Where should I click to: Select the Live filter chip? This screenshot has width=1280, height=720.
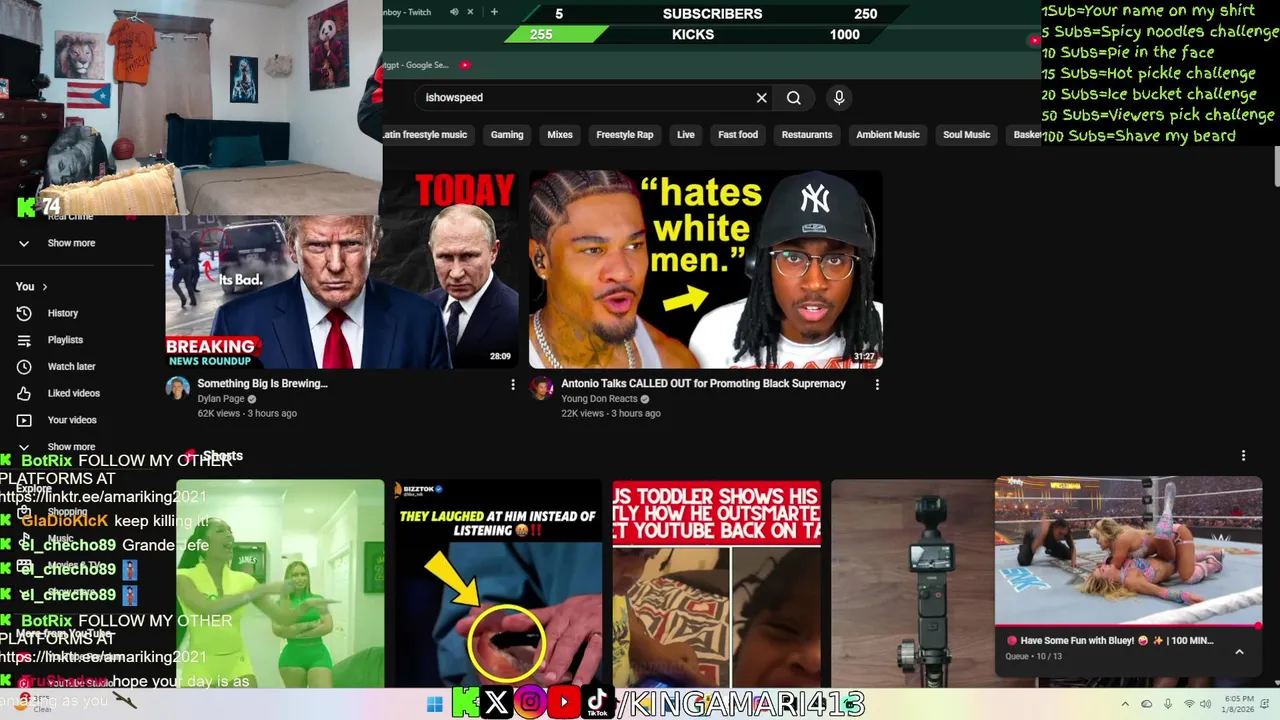pos(686,135)
